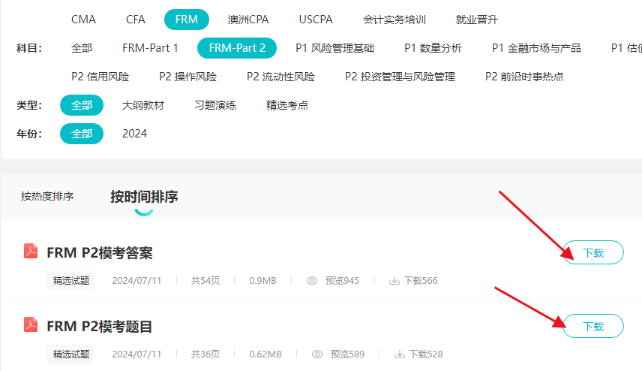
Task: Filter type by 精选考点
Action: (287, 105)
